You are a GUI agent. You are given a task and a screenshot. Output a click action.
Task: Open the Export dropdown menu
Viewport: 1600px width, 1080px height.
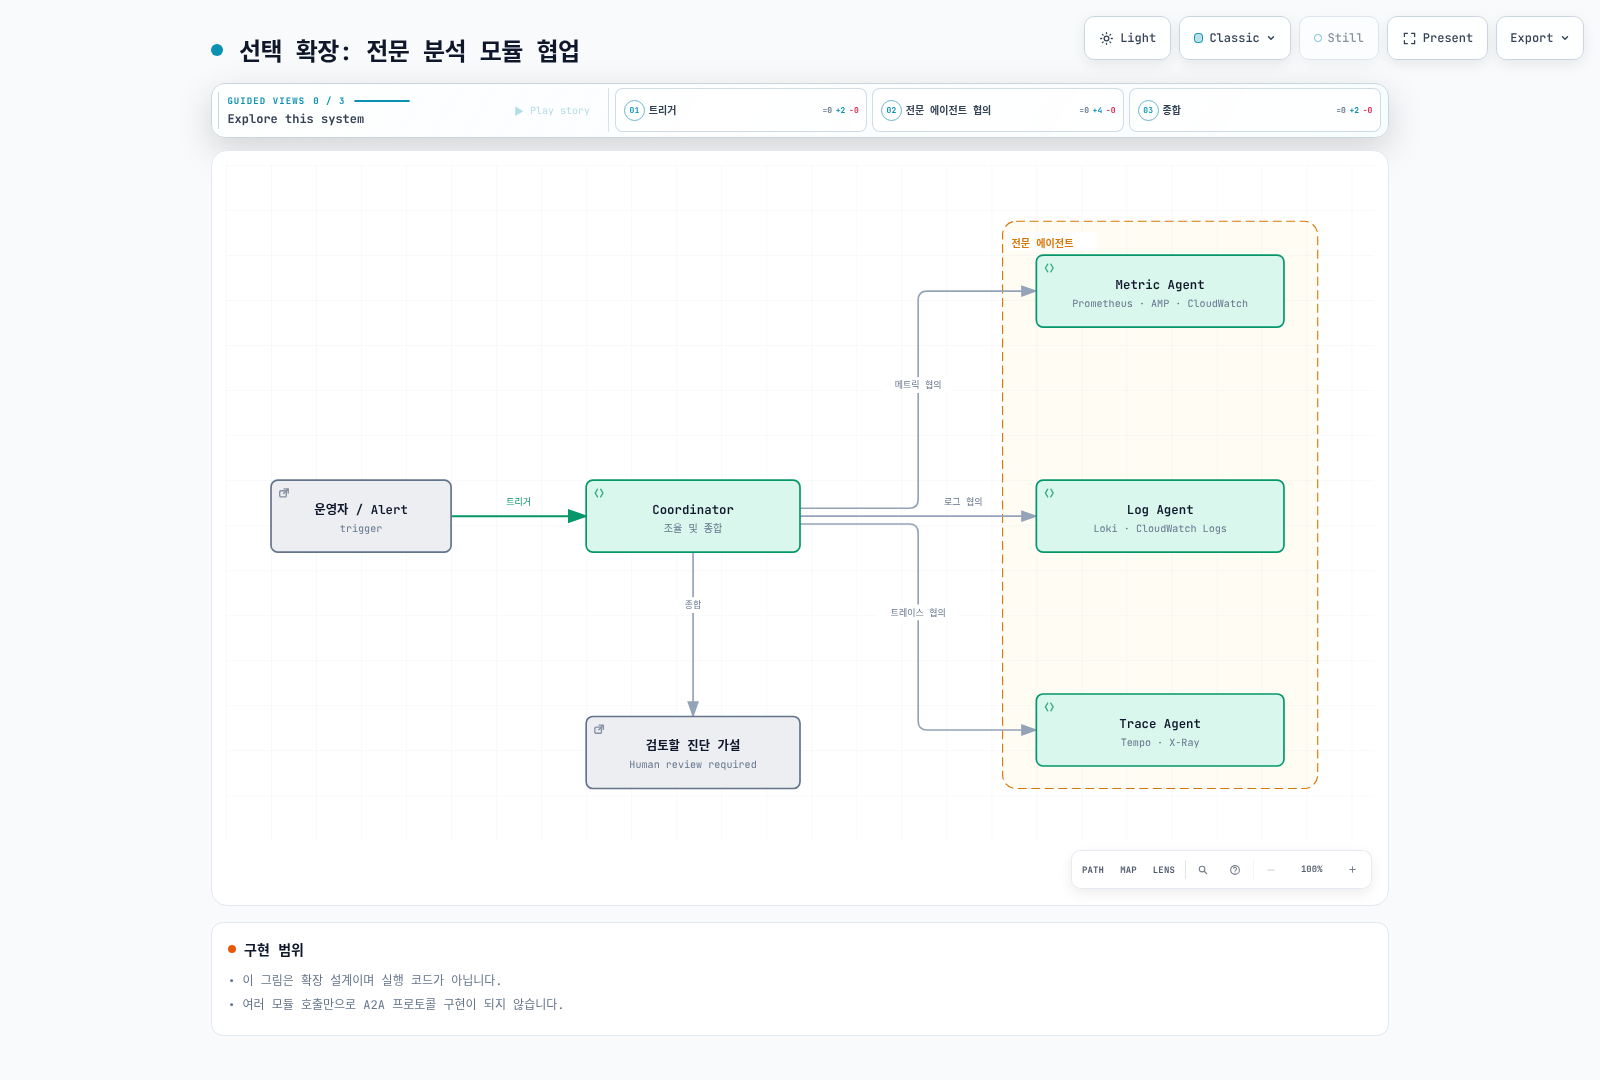tap(1539, 38)
